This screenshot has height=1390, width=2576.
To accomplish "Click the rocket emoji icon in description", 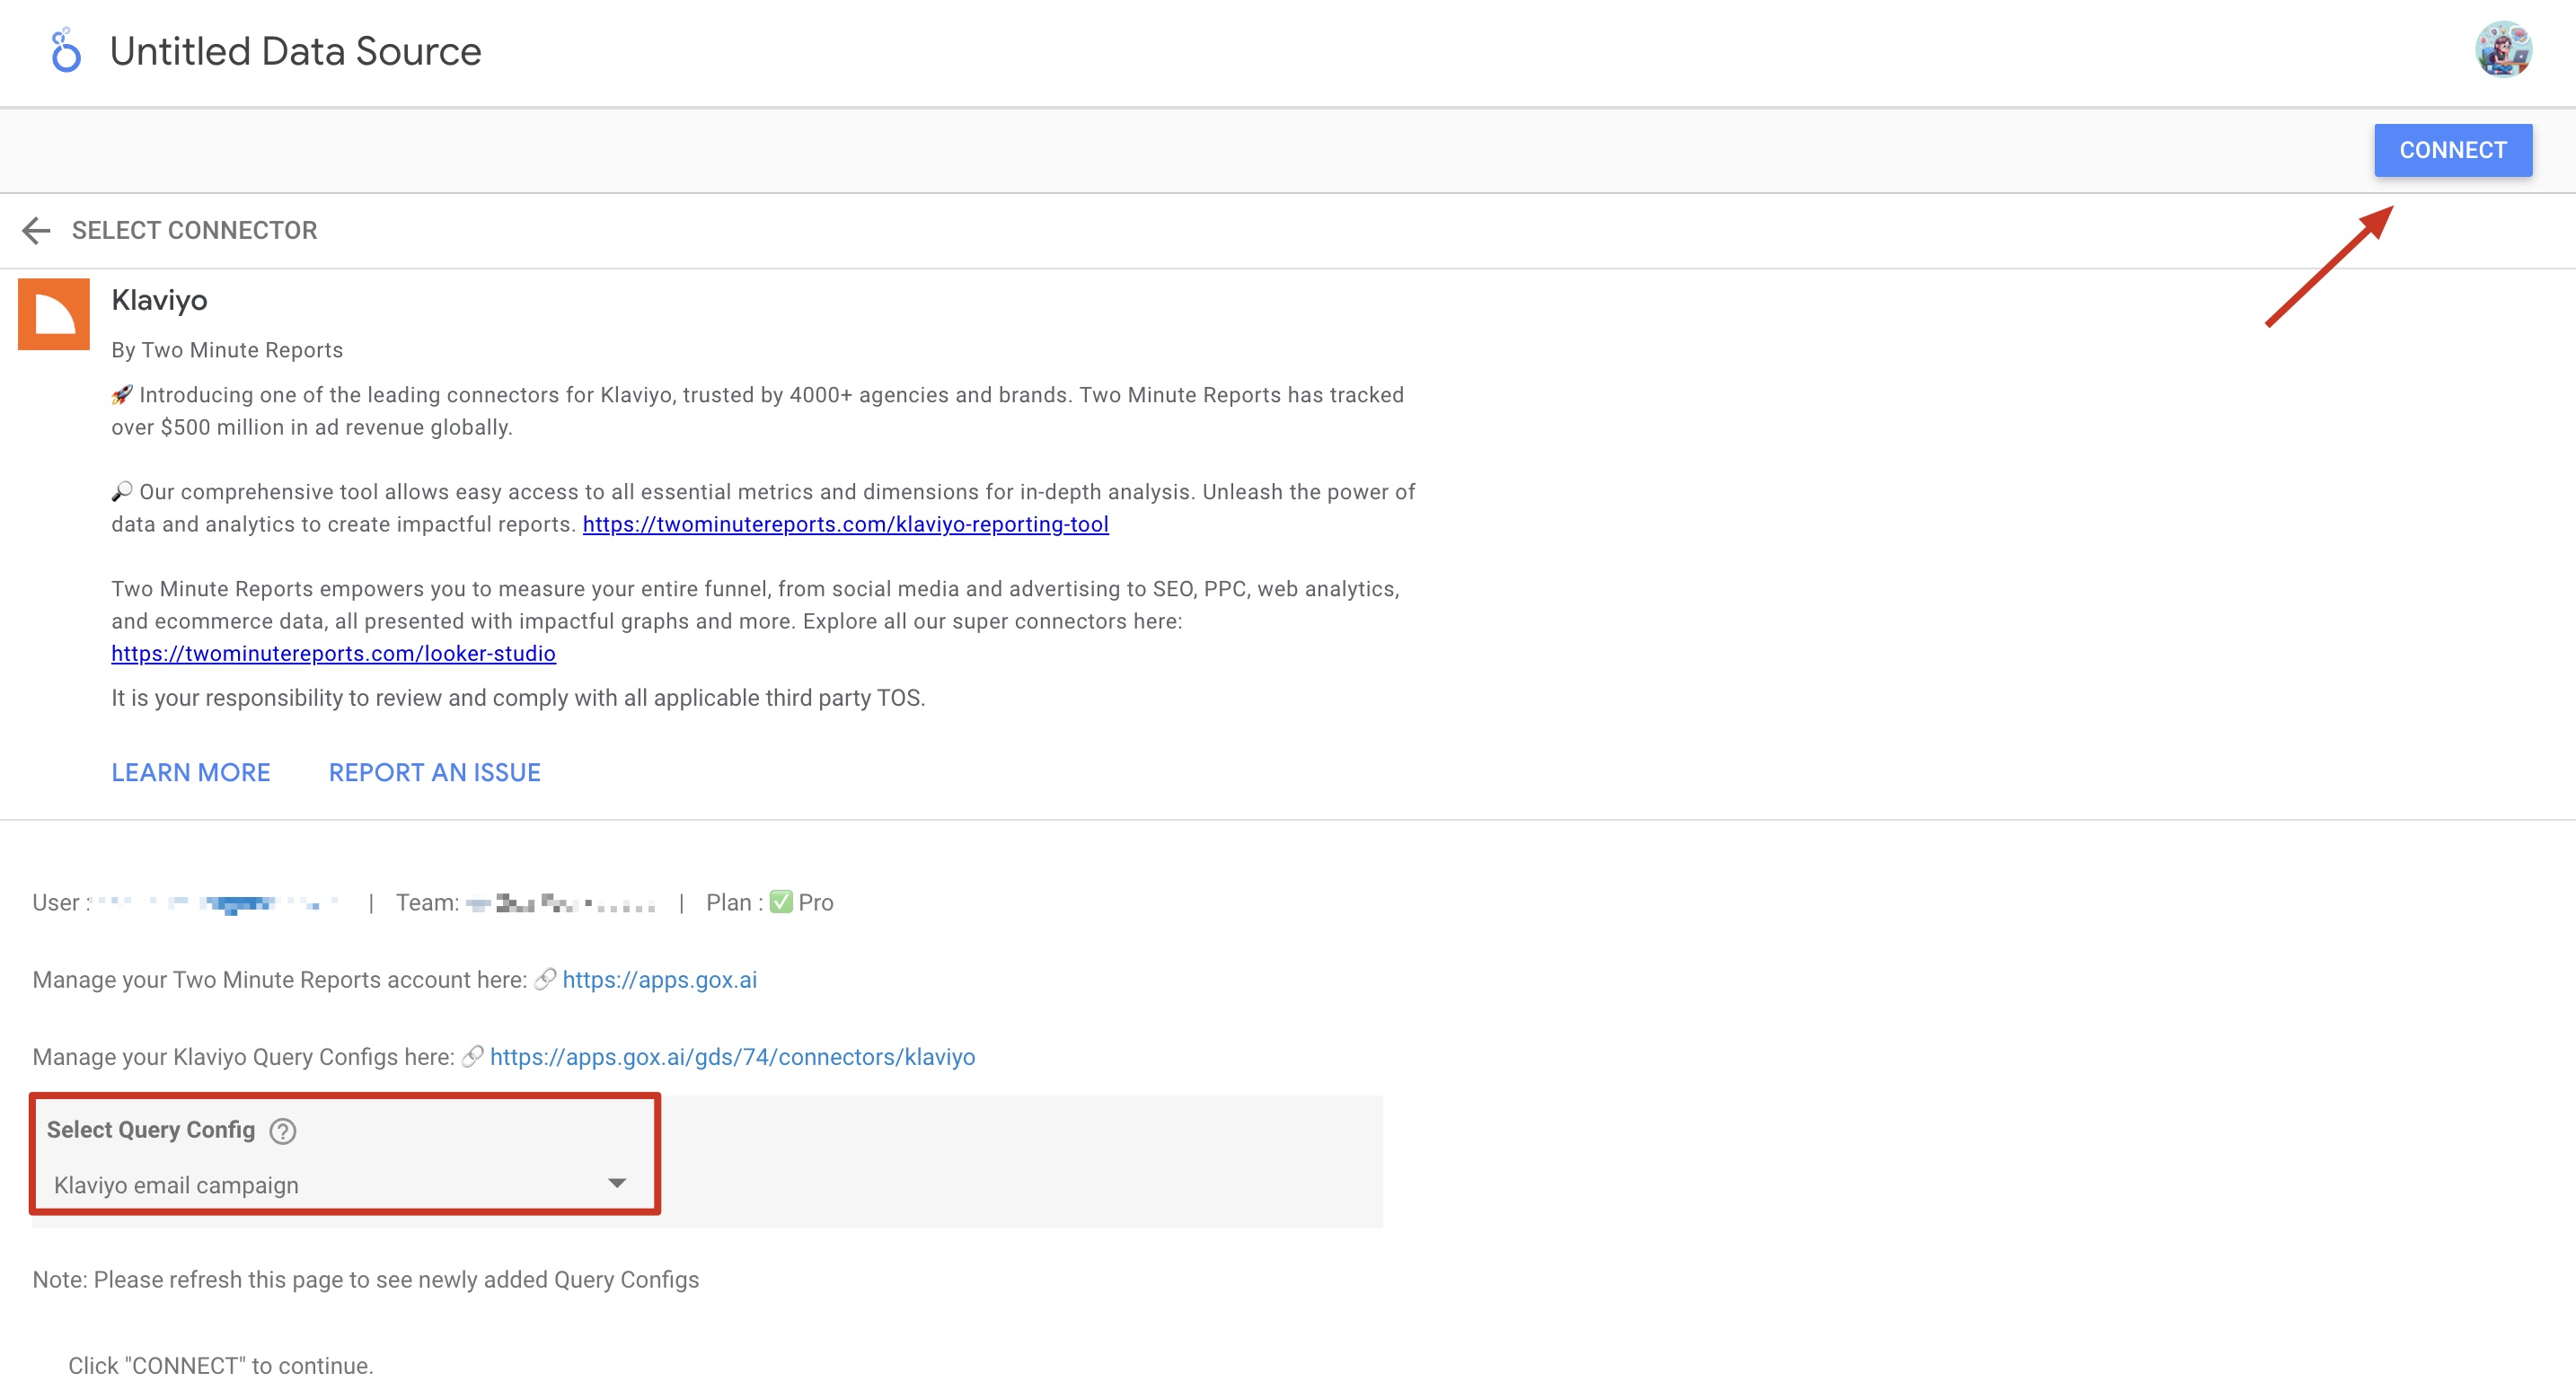I will (122, 395).
